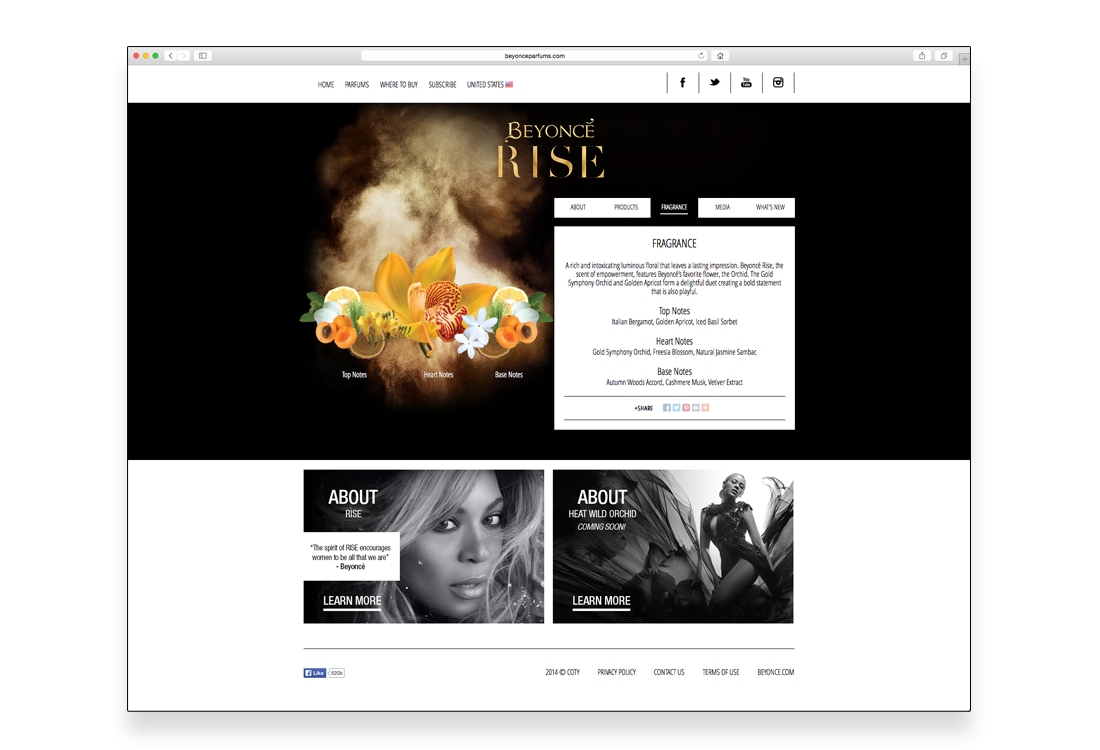Switch to the ABOUT tab
This screenshot has width=1100, height=750.
[578, 207]
